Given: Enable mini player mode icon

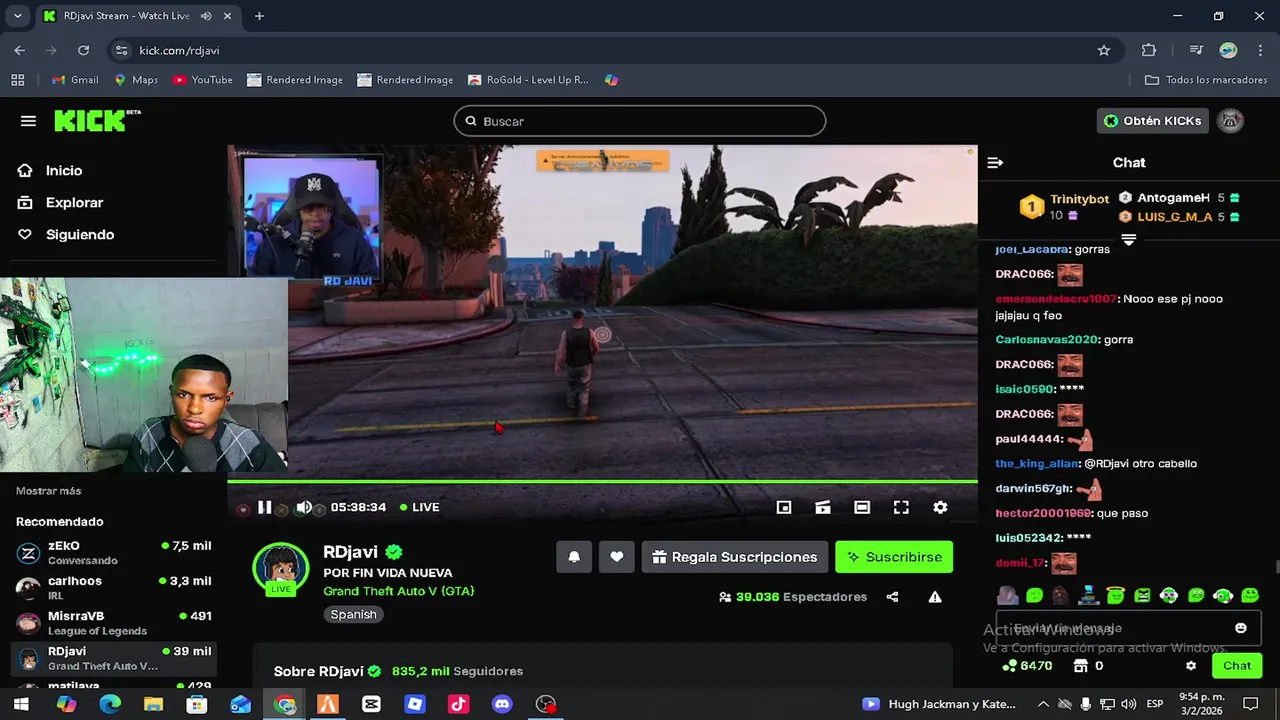Looking at the screenshot, I should (x=784, y=507).
